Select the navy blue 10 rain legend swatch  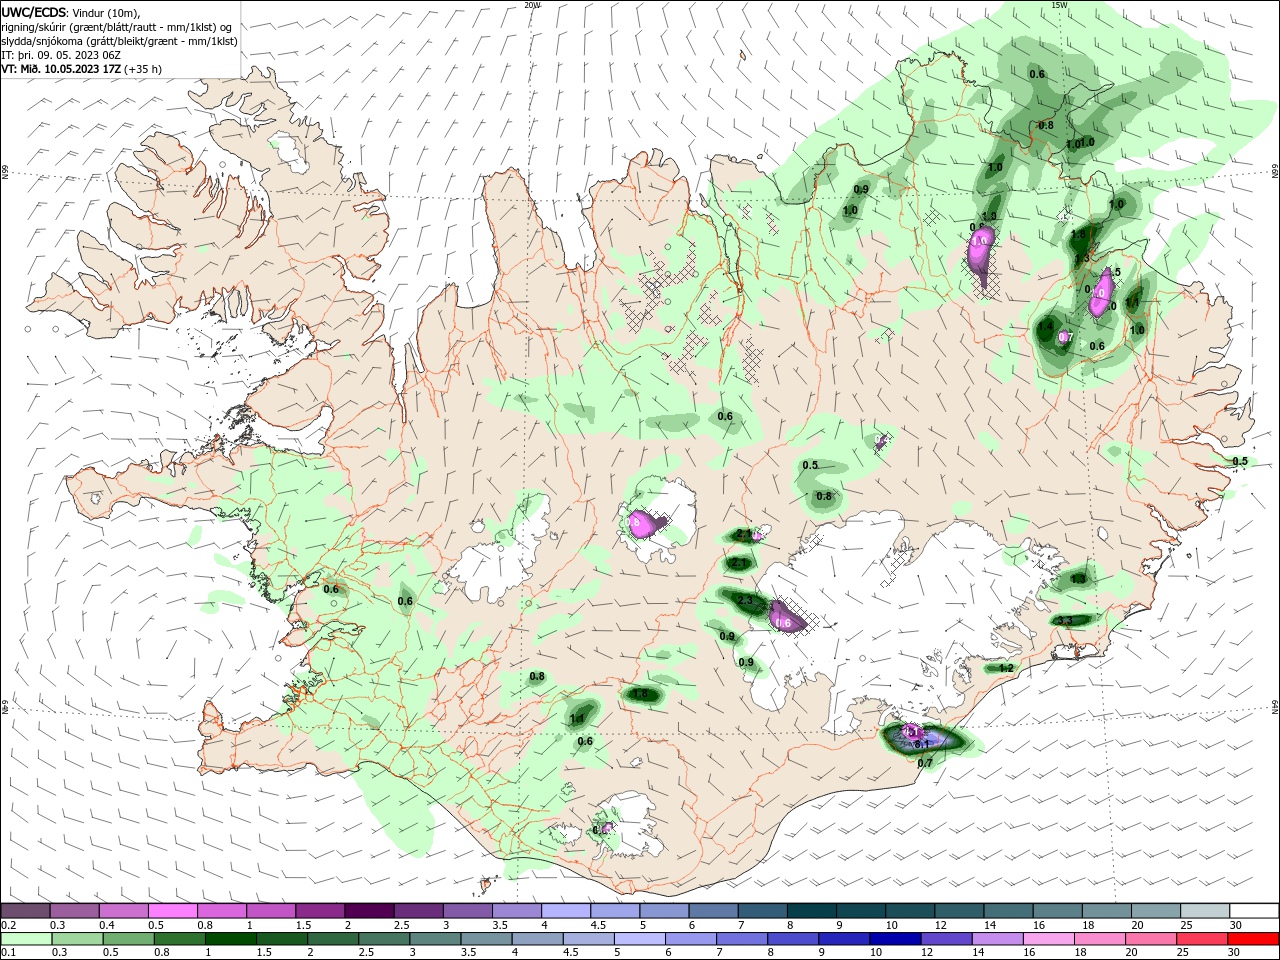click(895, 938)
